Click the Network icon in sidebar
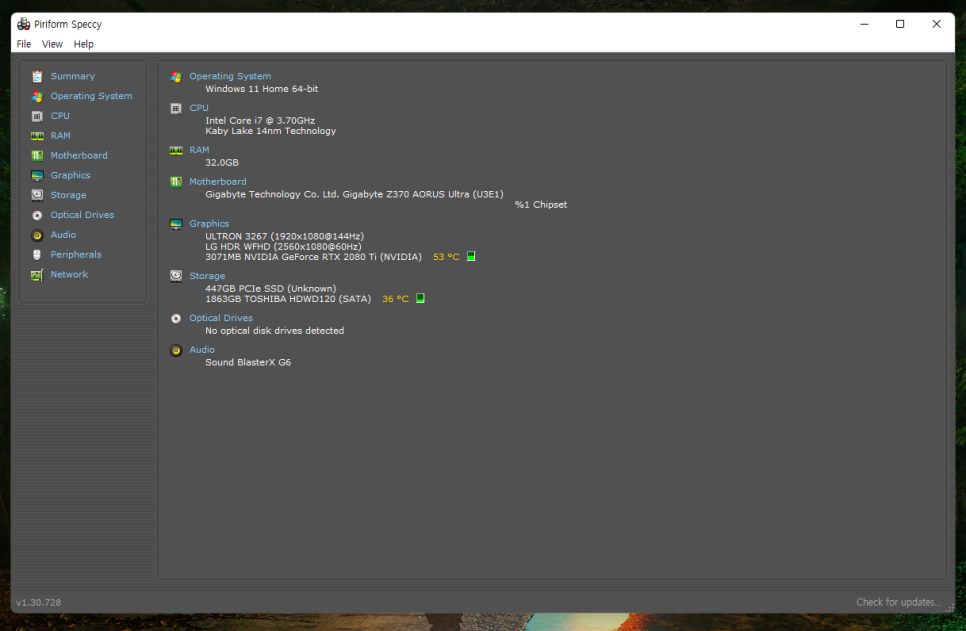 click(37, 275)
